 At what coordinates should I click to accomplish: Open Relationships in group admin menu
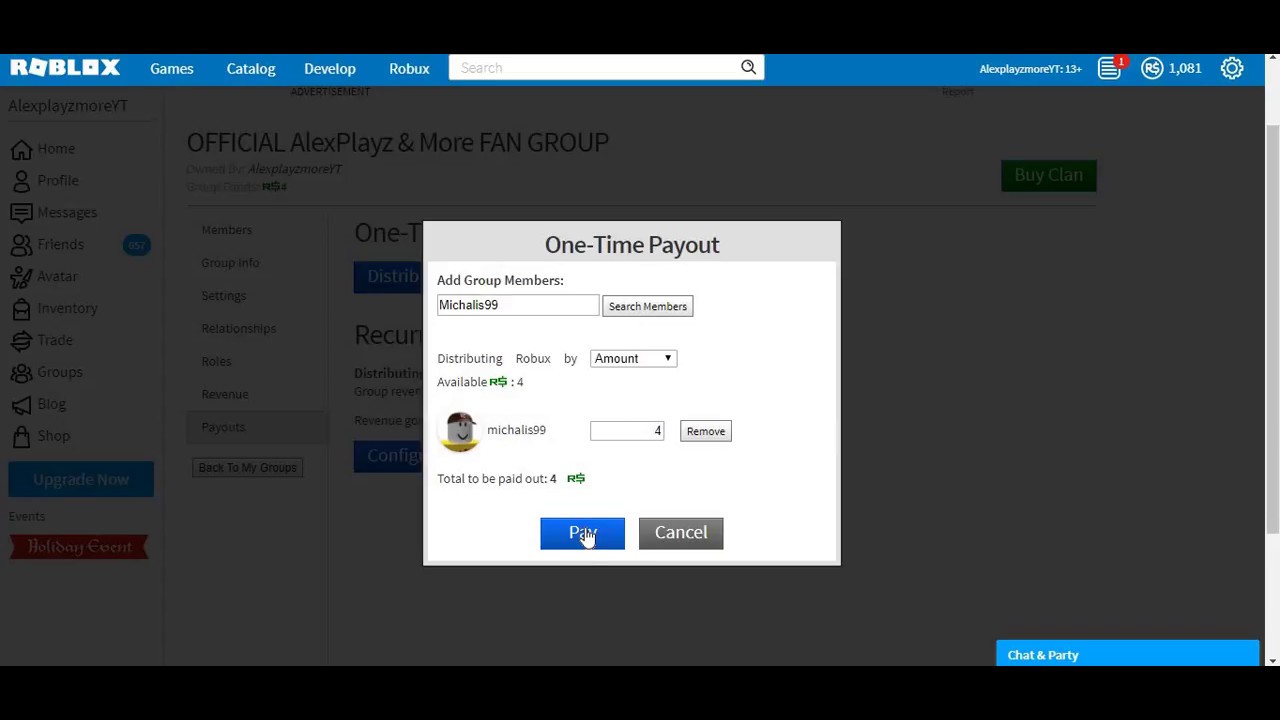[239, 329]
